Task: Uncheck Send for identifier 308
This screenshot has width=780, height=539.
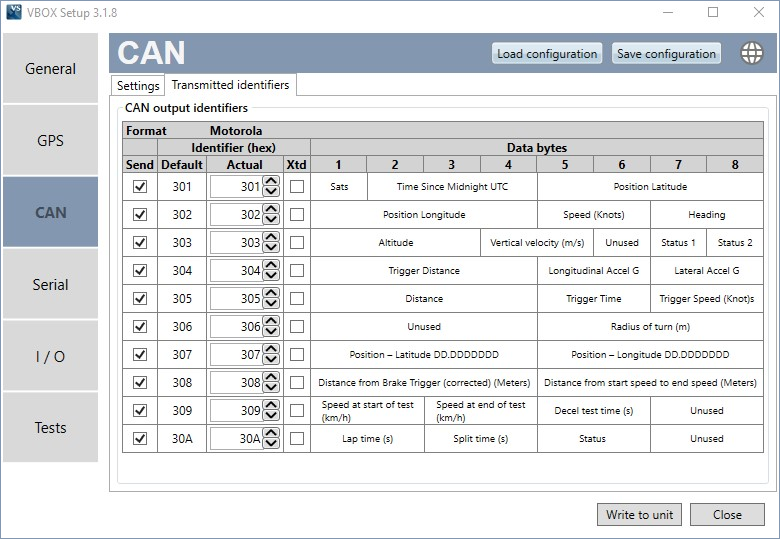Action: pyautogui.click(x=140, y=382)
